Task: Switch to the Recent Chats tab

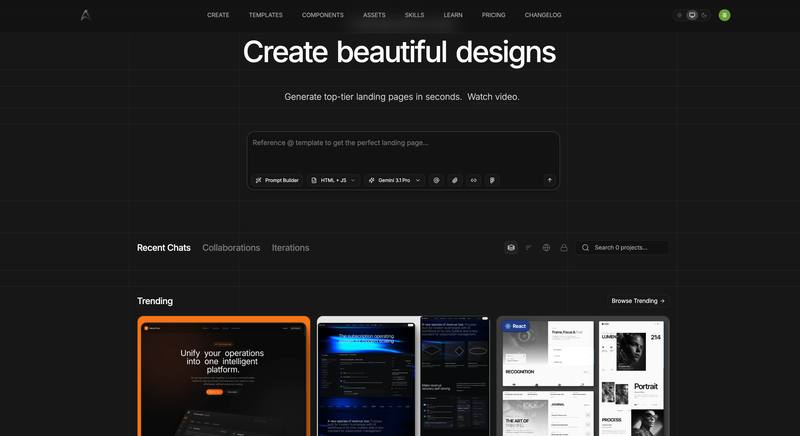Action: (x=164, y=248)
